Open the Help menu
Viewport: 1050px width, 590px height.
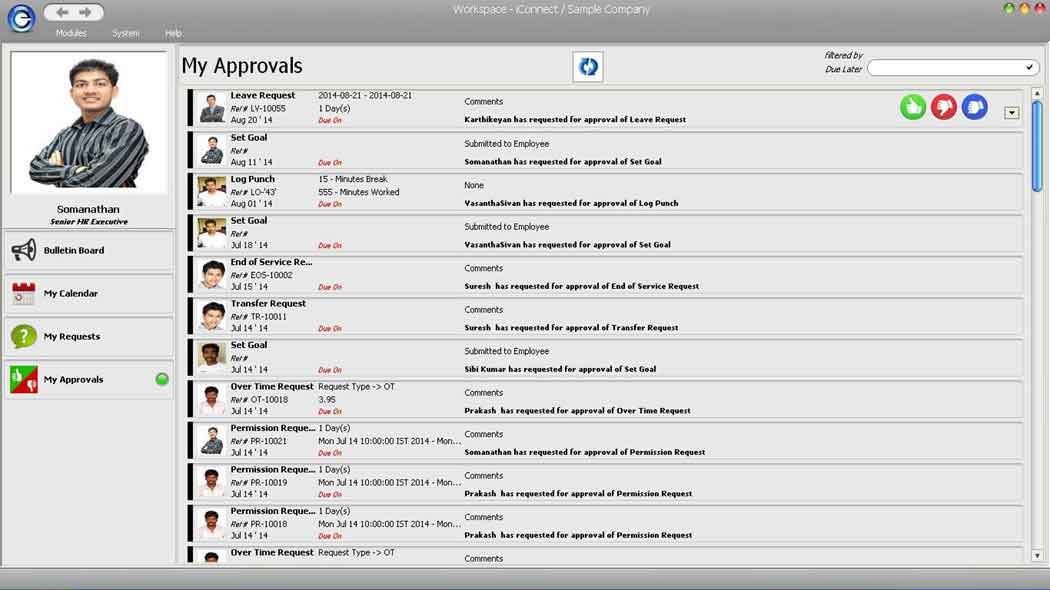pos(173,33)
